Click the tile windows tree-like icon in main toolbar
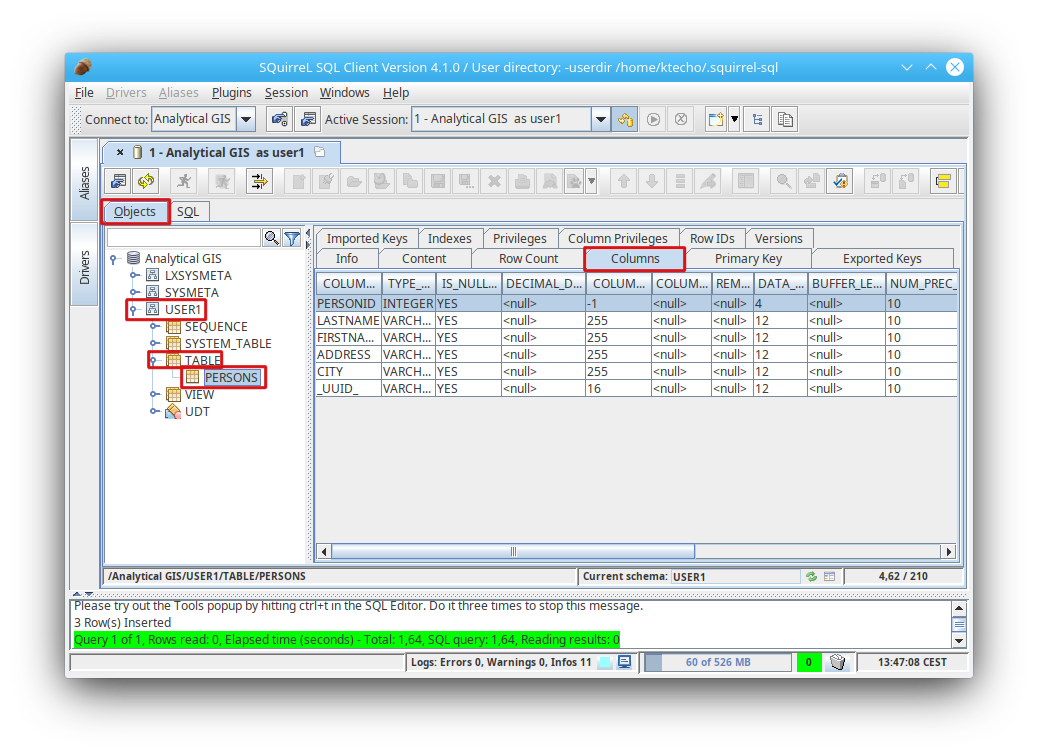Viewport: 1038px width, 755px height. [x=757, y=120]
